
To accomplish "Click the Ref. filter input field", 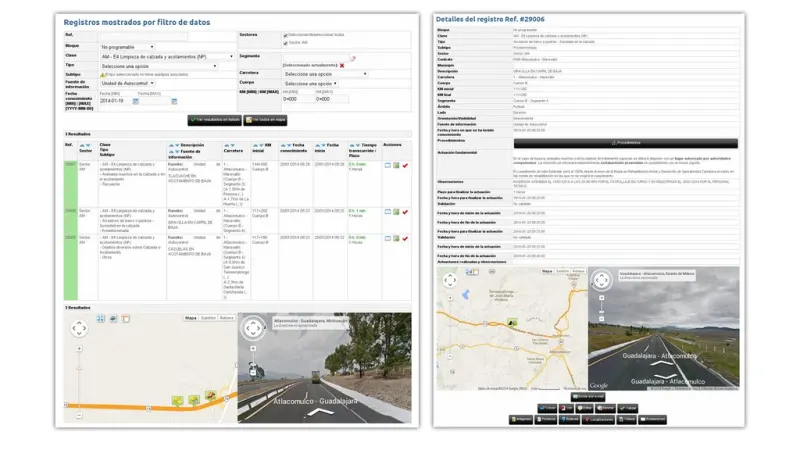I will tap(143, 36).
